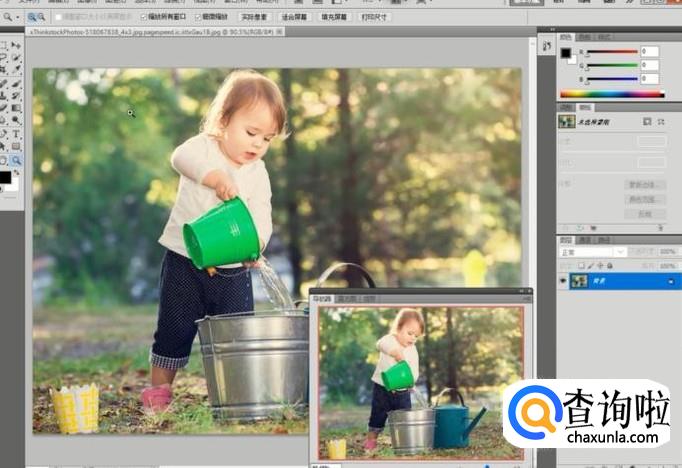This screenshot has width=682, height=468.
Task: Pick a color from the spectrum ramp
Action: (x=612, y=94)
